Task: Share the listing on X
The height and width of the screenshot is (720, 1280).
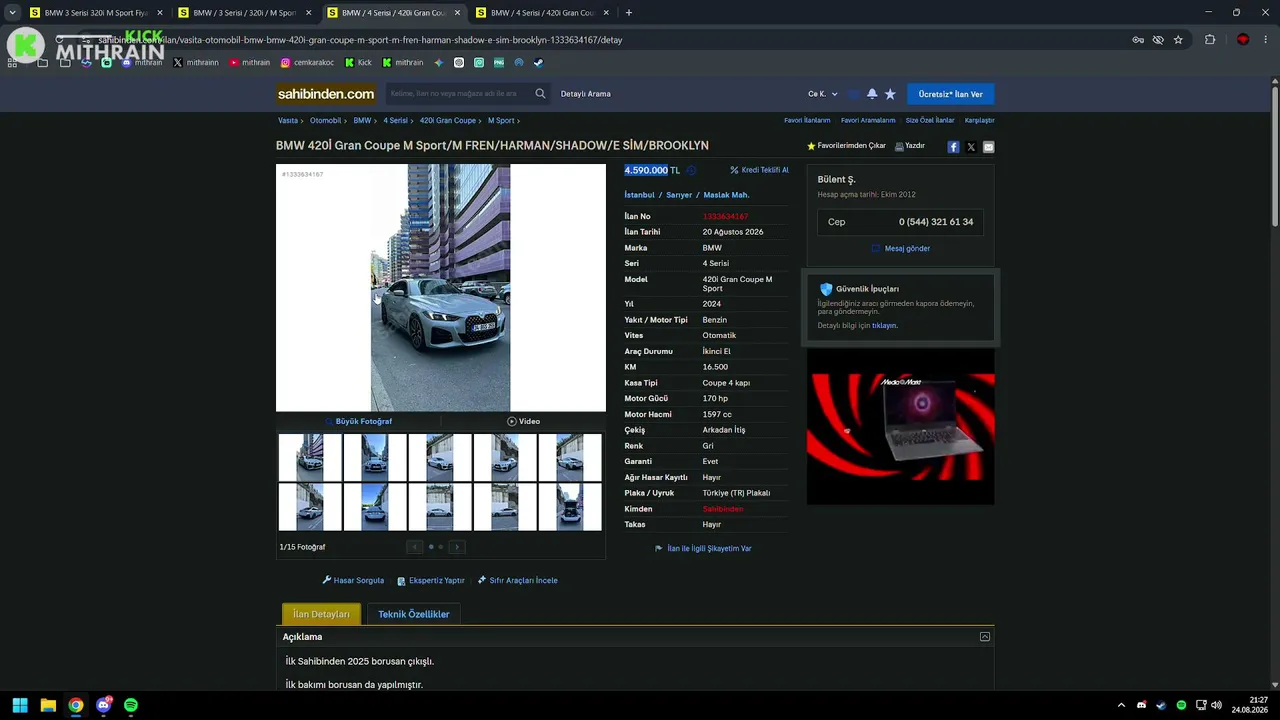Action: (x=971, y=147)
